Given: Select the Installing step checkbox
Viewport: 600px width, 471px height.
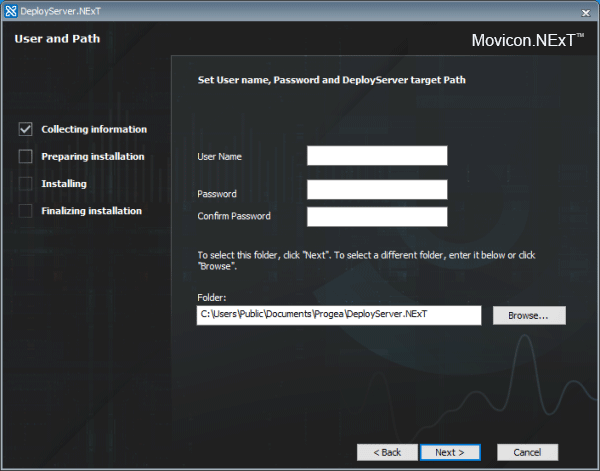Looking at the screenshot, I should [26, 184].
